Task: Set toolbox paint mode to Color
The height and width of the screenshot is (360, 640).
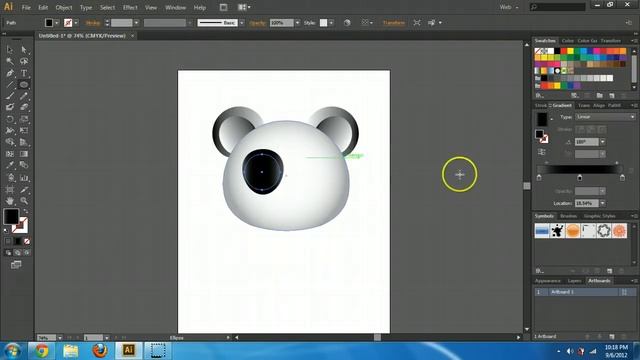Action: coord(8,241)
